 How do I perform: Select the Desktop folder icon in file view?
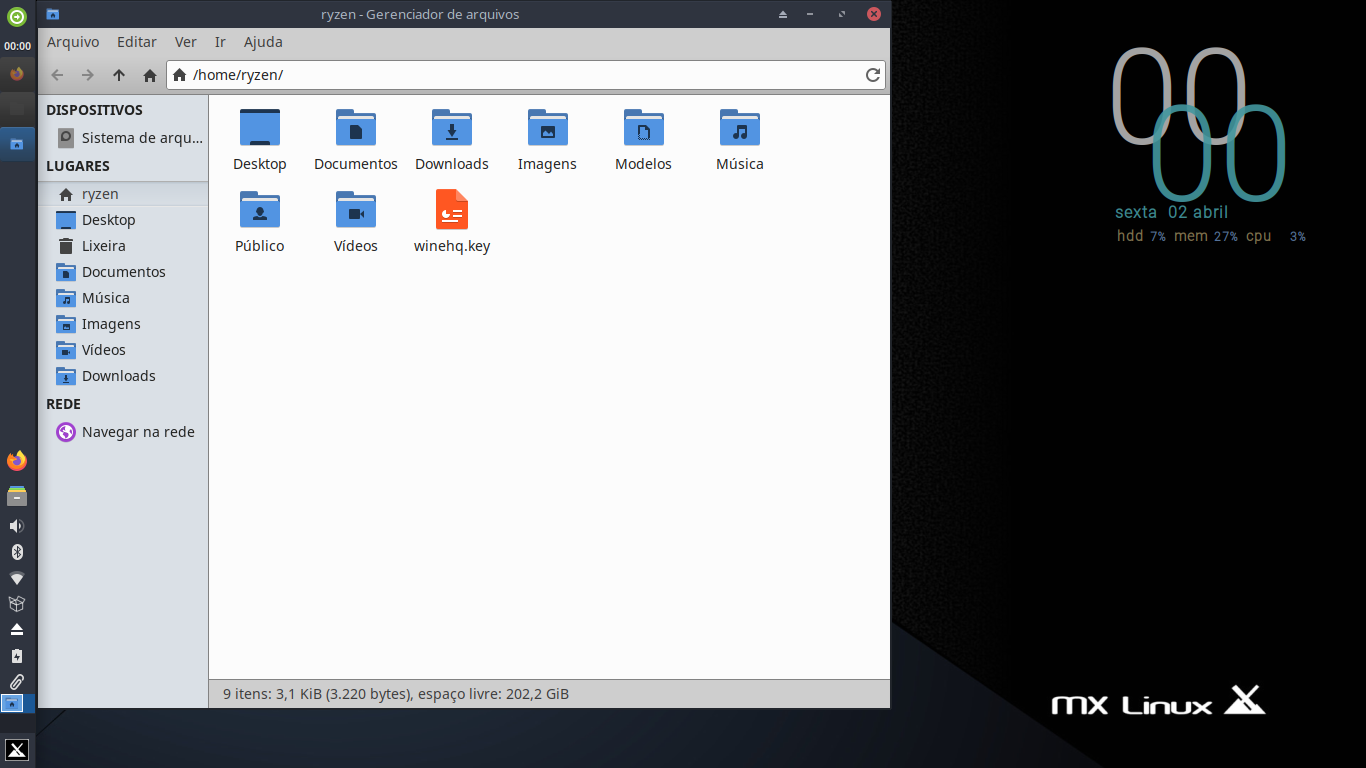[260, 128]
